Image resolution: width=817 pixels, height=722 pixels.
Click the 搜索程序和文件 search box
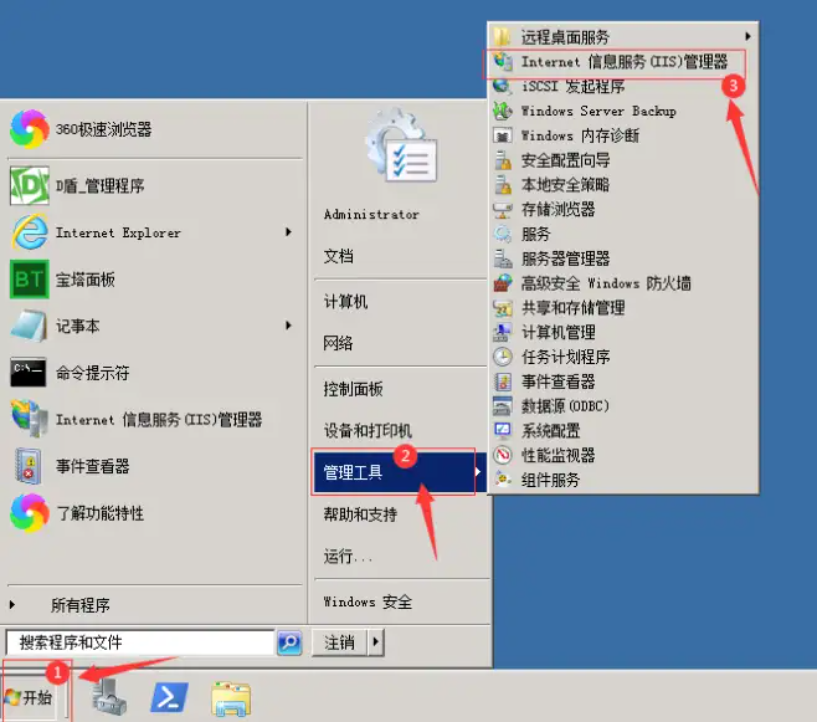tap(140, 642)
